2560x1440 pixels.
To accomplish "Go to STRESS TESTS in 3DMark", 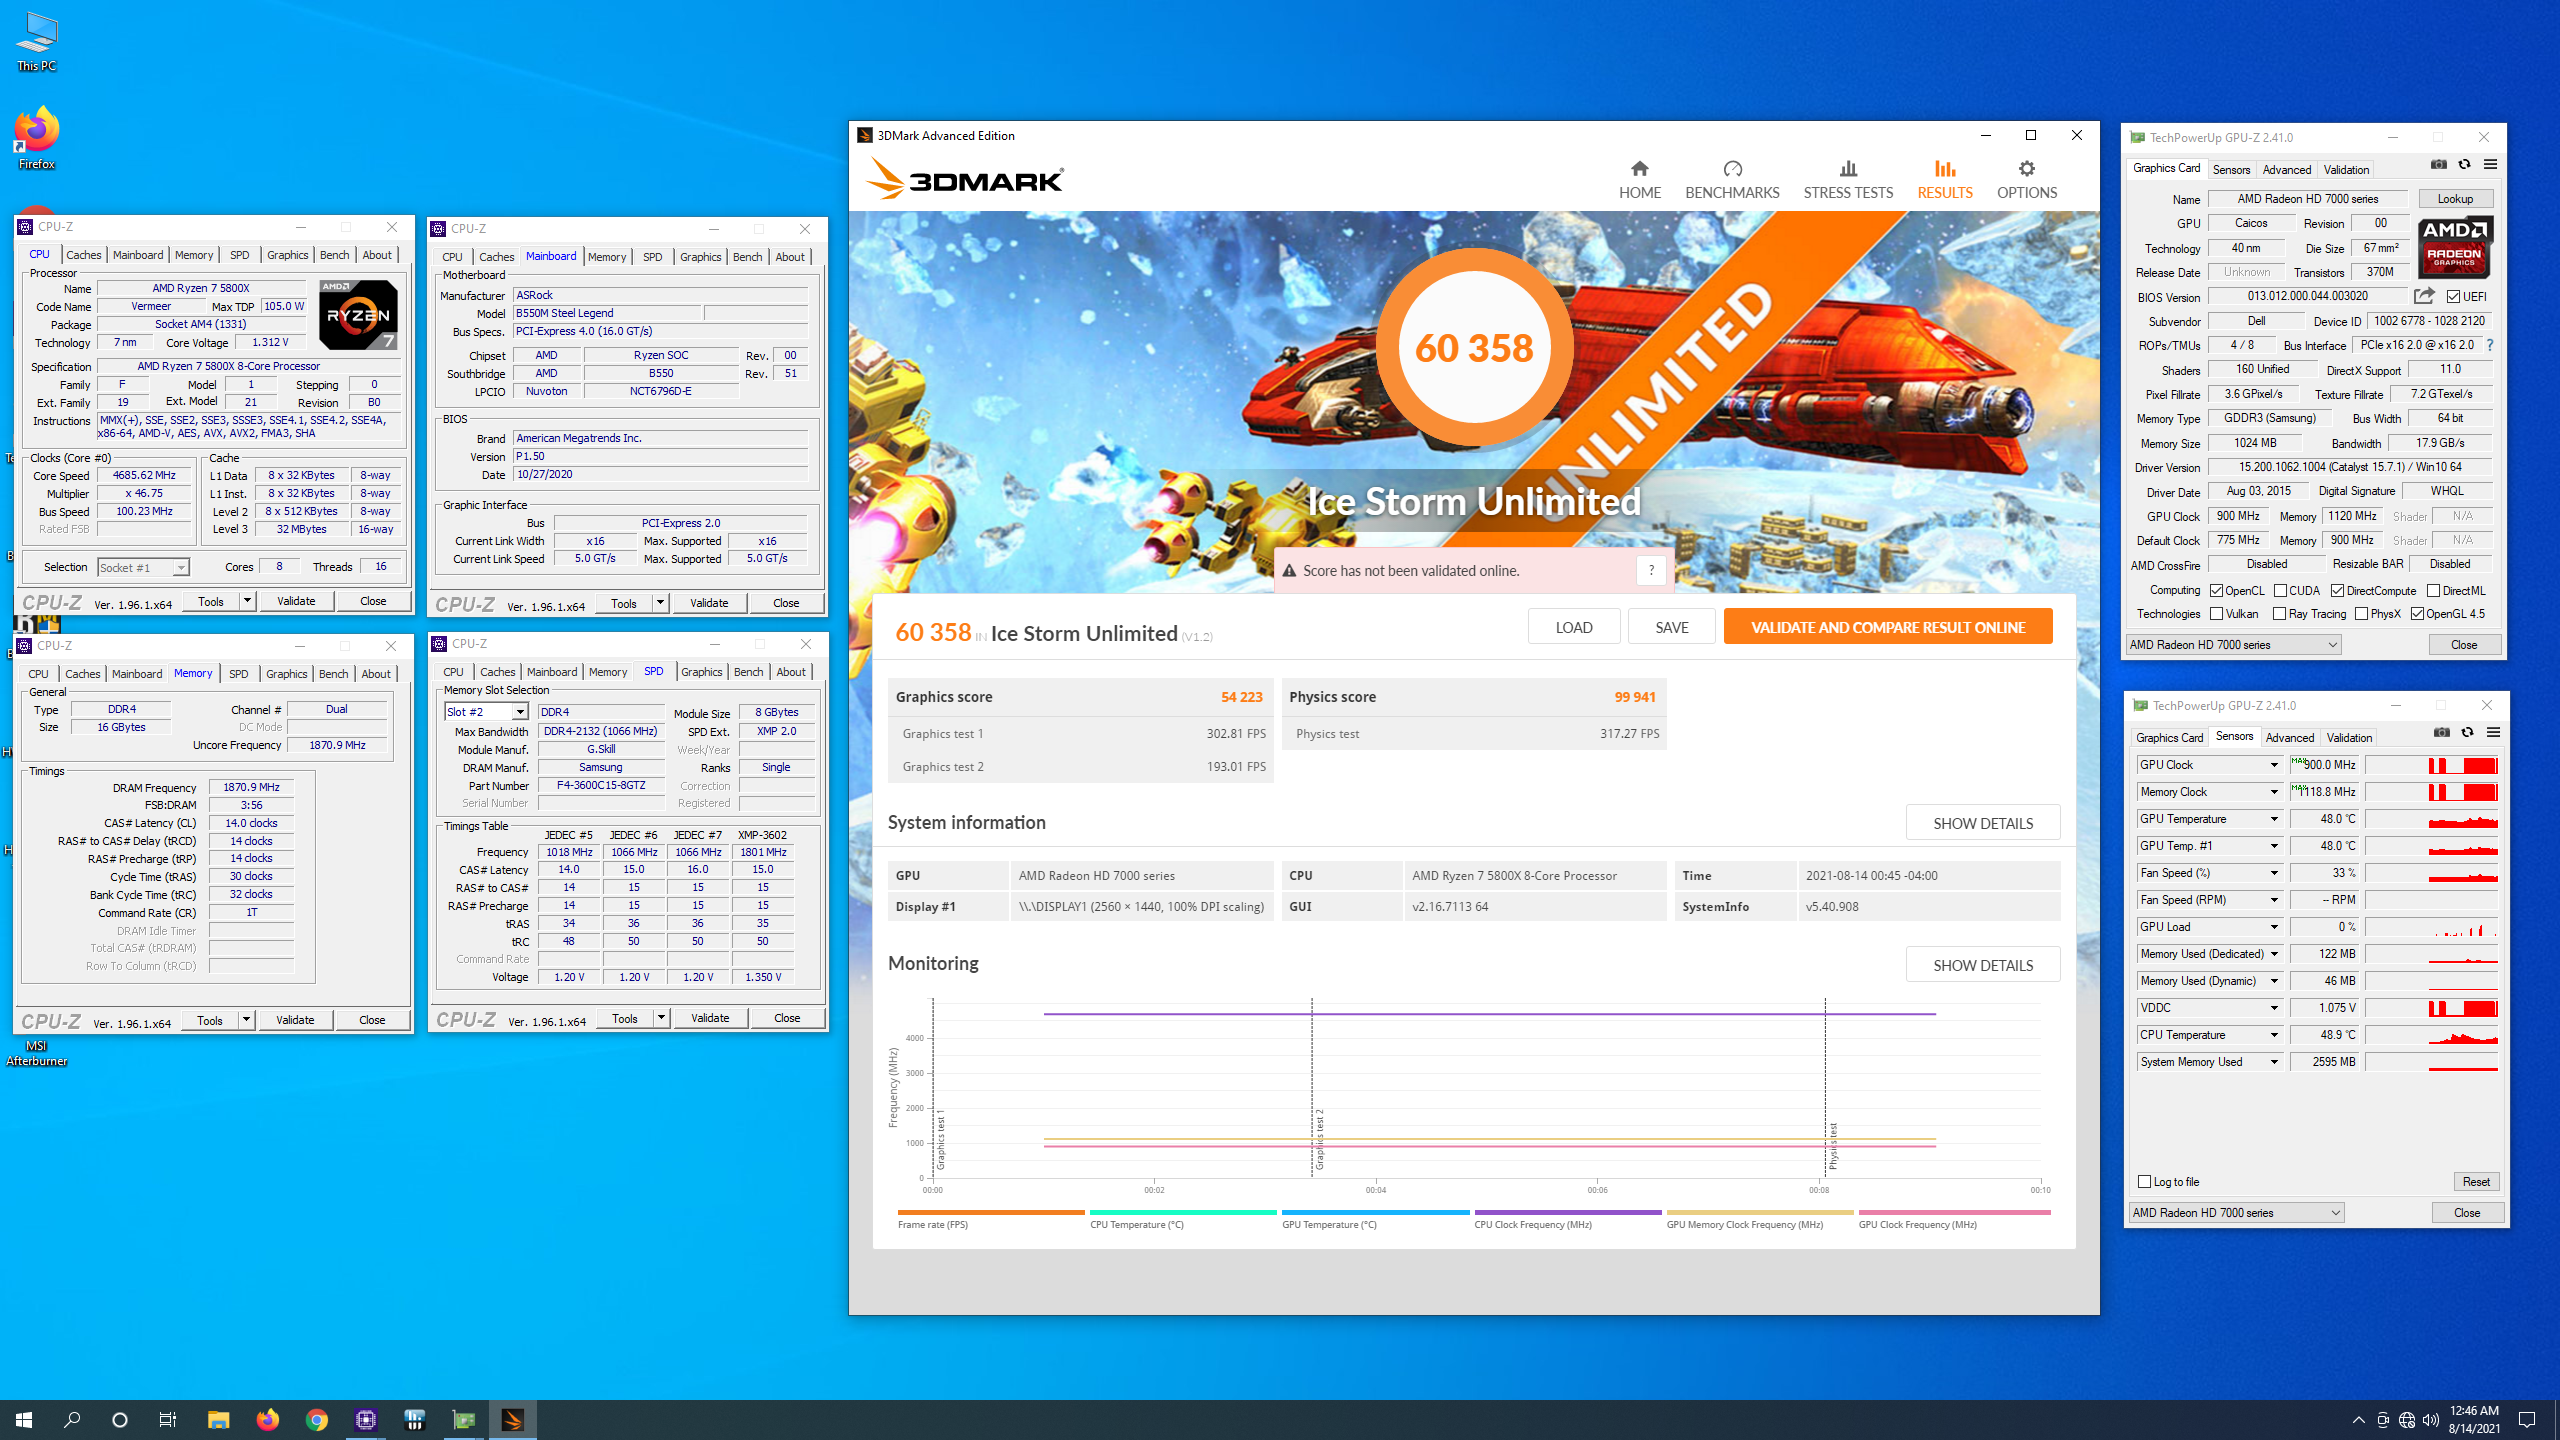I will 1848,180.
